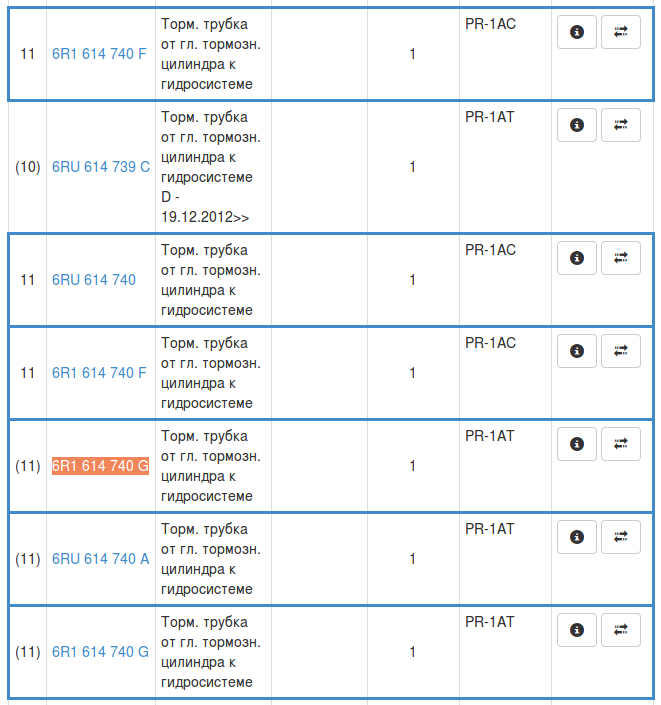Open the topmost 6R1 614 740 F link
The height and width of the screenshot is (705, 661).
(99, 54)
